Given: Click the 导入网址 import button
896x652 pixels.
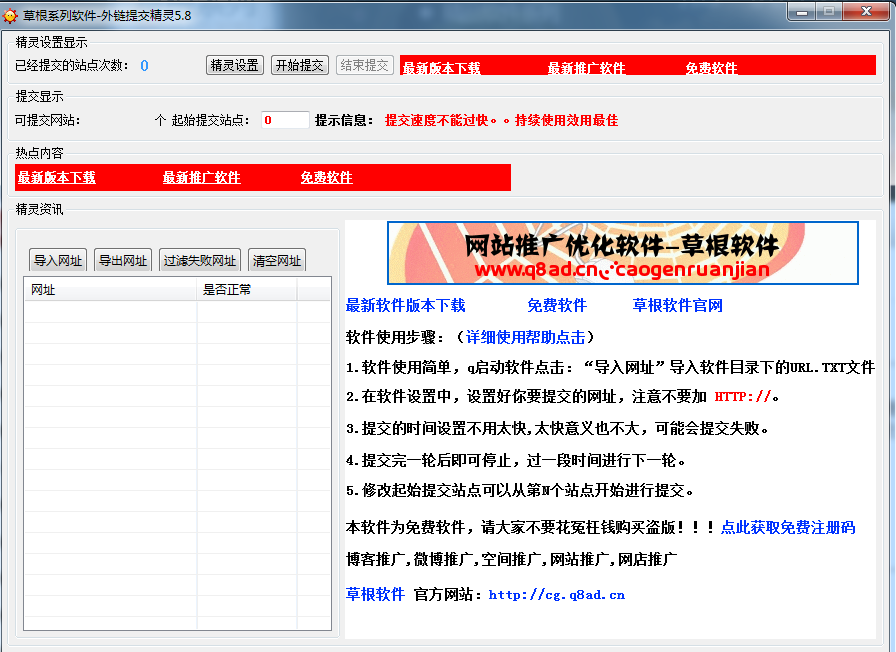Looking at the screenshot, I should [x=58, y=261].
